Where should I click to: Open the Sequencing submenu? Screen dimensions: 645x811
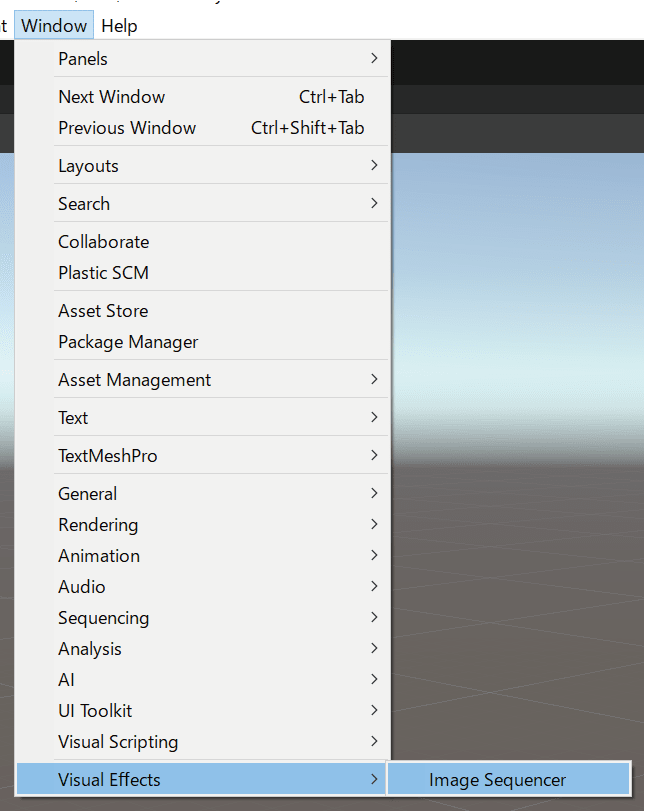[x=202, y=618]
